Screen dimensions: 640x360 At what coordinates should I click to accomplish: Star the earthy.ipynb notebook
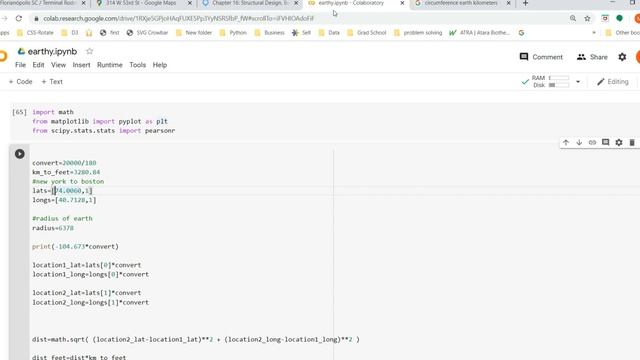point(89,51)
